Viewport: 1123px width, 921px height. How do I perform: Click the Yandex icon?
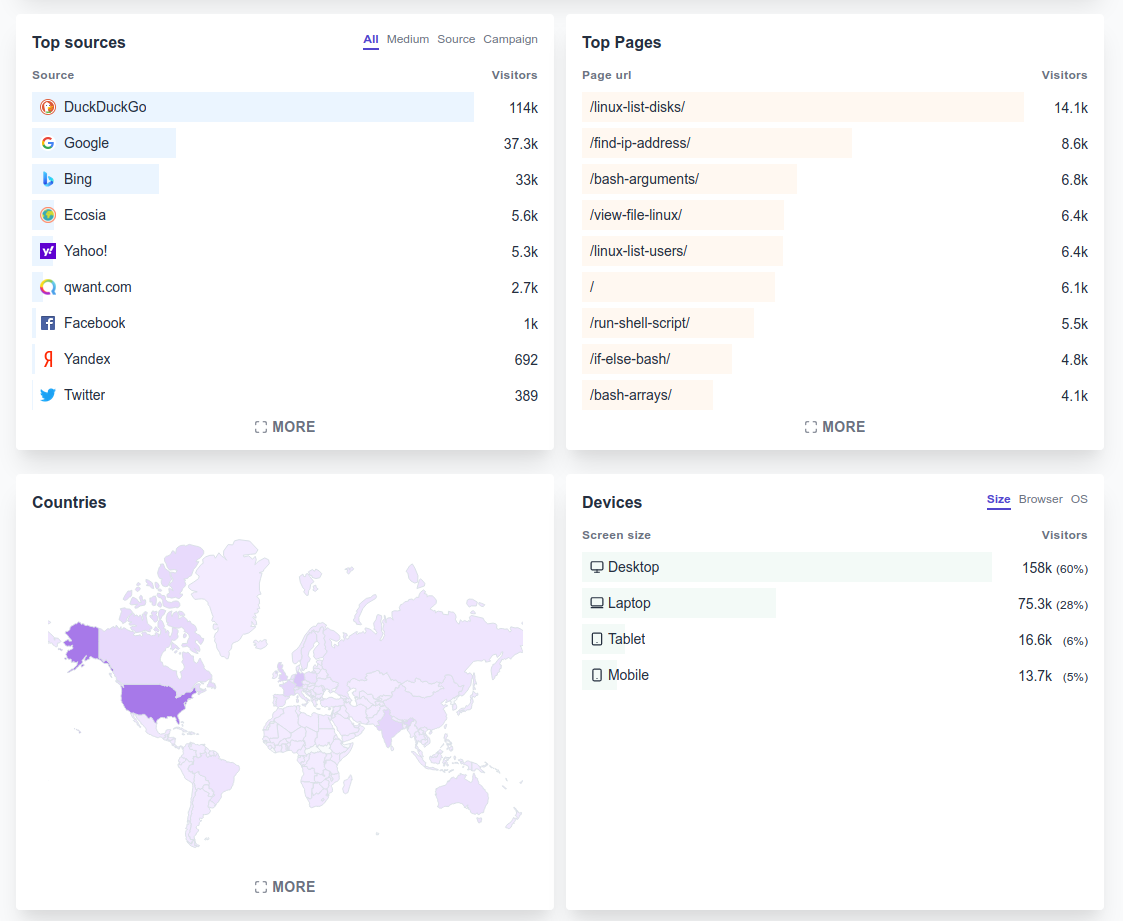(x=48, y=358)
